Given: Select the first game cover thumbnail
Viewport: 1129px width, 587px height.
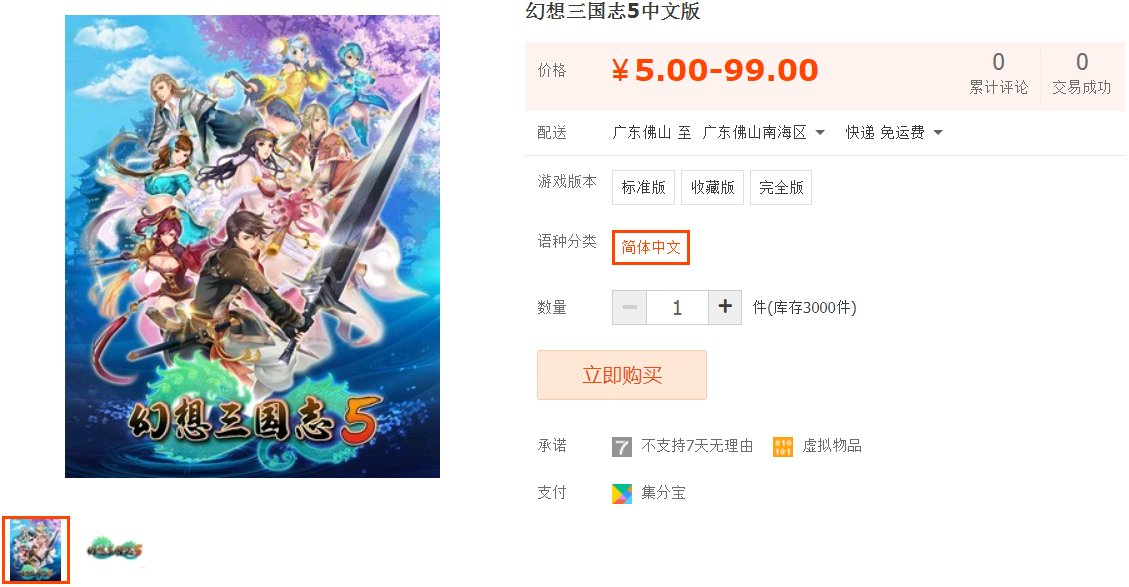Looking at the screenshot, I should pyautogui.click(x=36, y=550).
